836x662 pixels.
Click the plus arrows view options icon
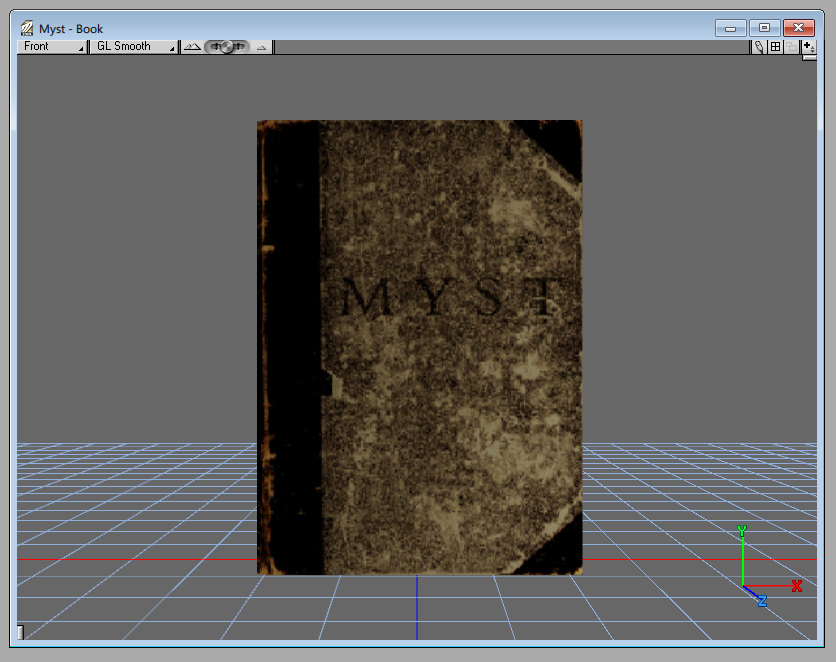pyautogui.click(x=808, y=47)
